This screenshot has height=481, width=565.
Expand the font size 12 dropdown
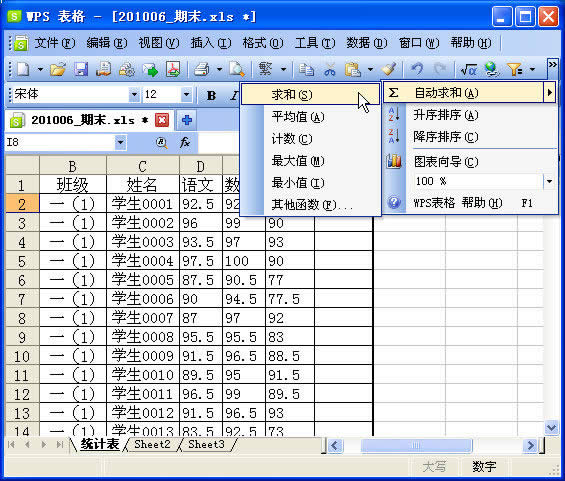186,95
